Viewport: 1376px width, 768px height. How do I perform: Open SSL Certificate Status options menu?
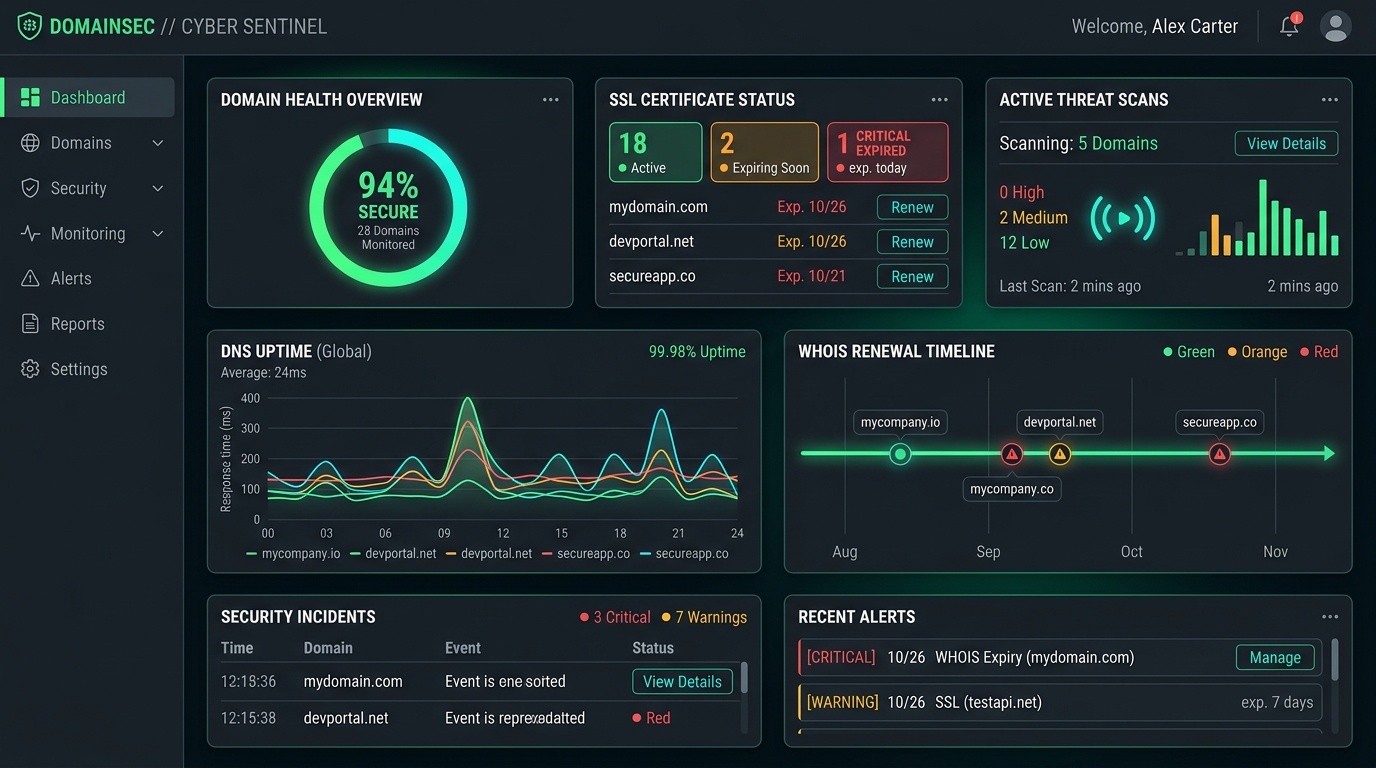tap(939, 99)
